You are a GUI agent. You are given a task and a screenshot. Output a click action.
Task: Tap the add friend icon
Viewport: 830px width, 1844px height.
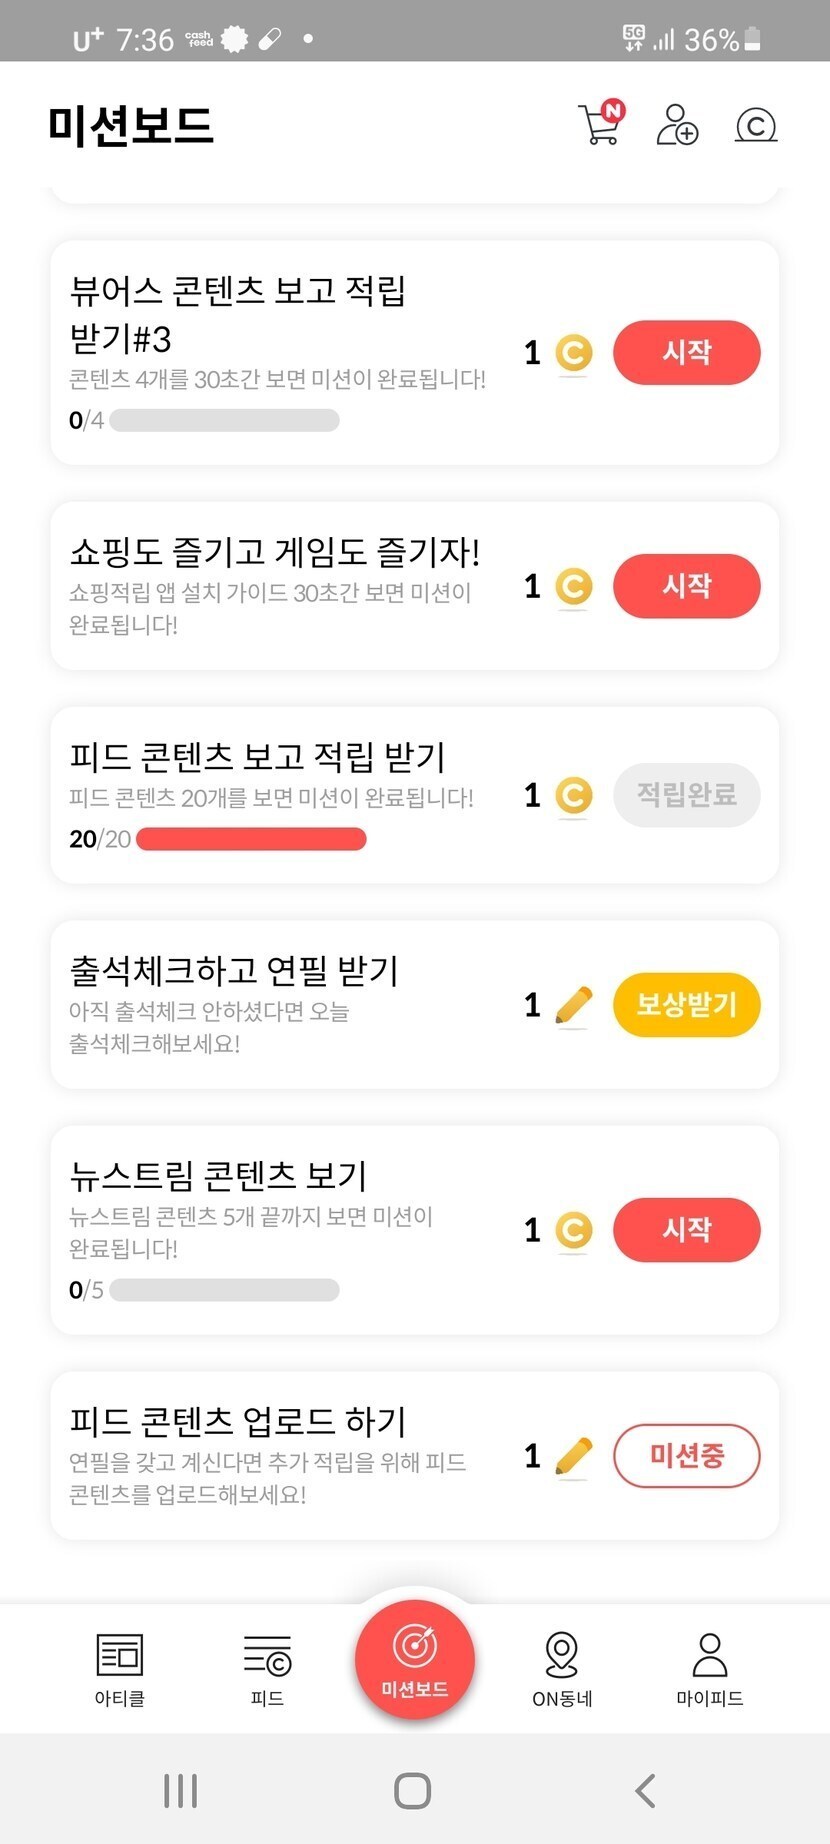pyautogui.click(x=677, y=125)
